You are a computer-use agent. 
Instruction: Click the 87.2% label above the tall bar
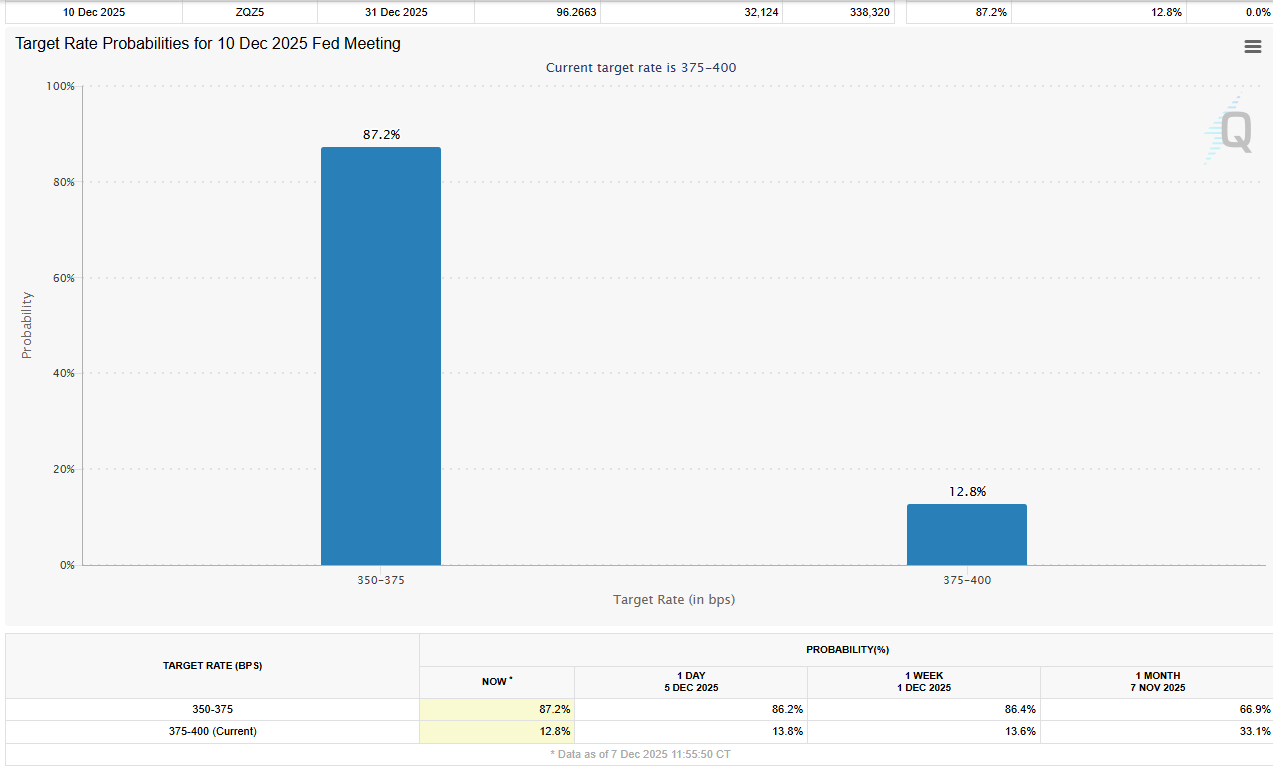pos(380,133)
